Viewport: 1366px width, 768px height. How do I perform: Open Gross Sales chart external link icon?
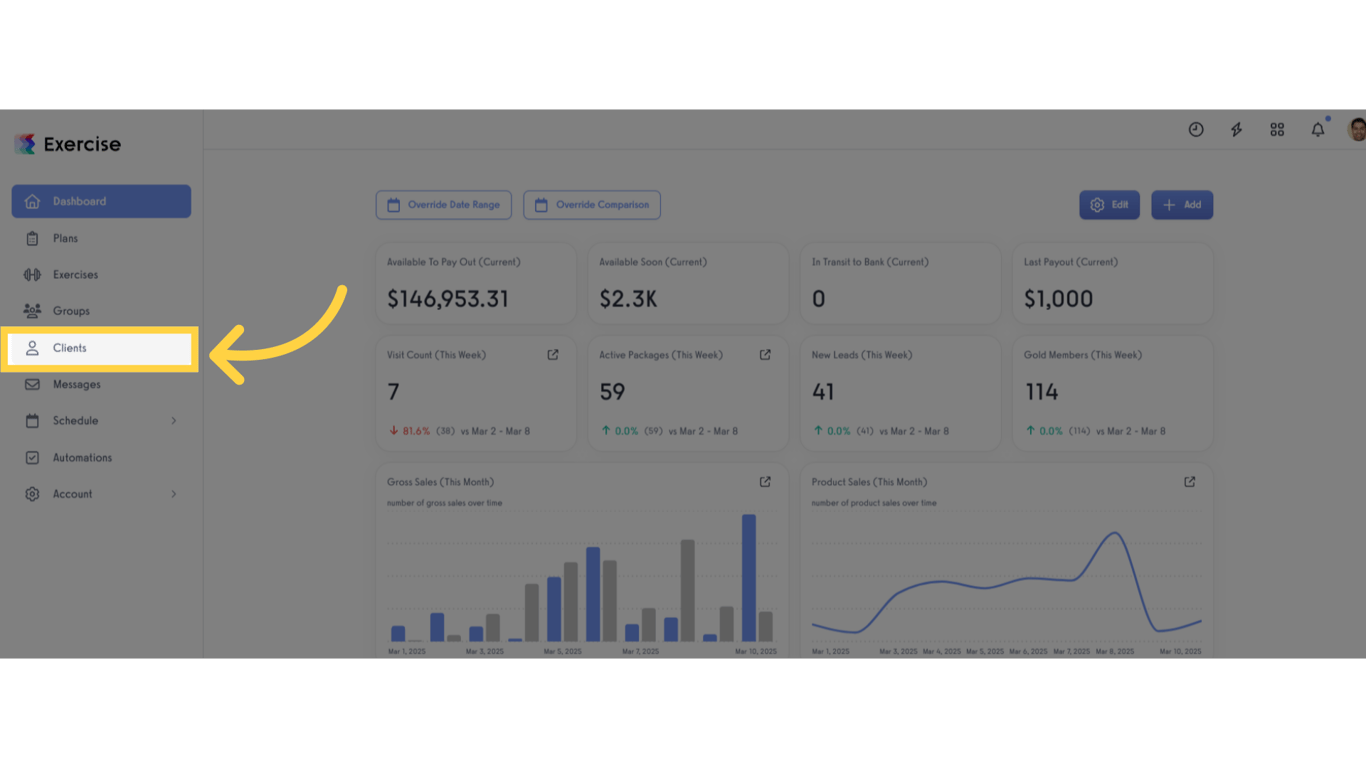click(x=765, y=482)
